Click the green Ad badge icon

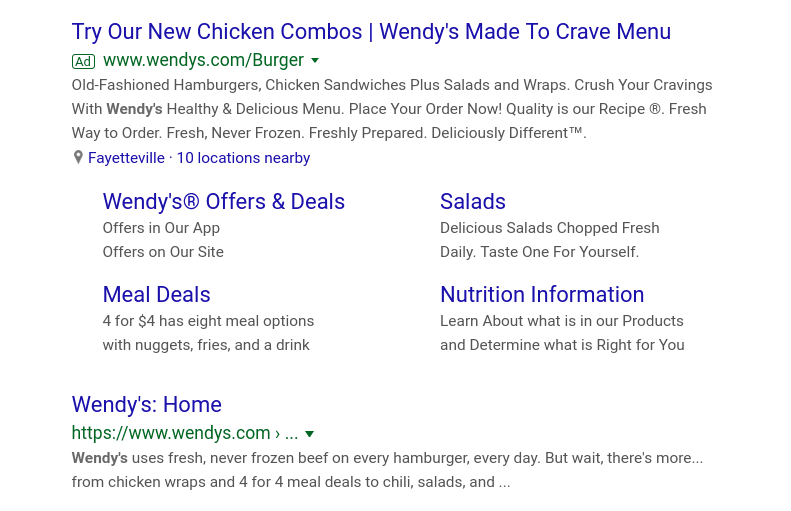(x=83, y=62)
